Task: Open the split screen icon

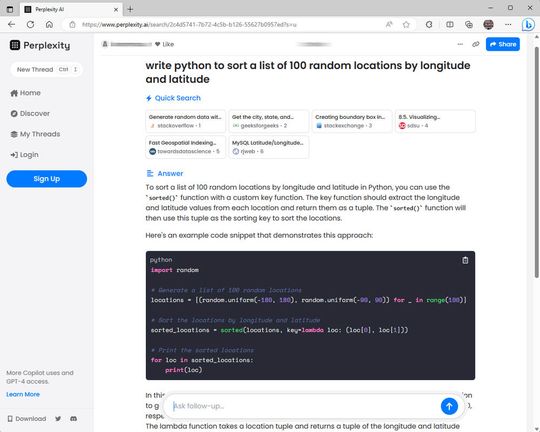Action: (x=450, y=24)
